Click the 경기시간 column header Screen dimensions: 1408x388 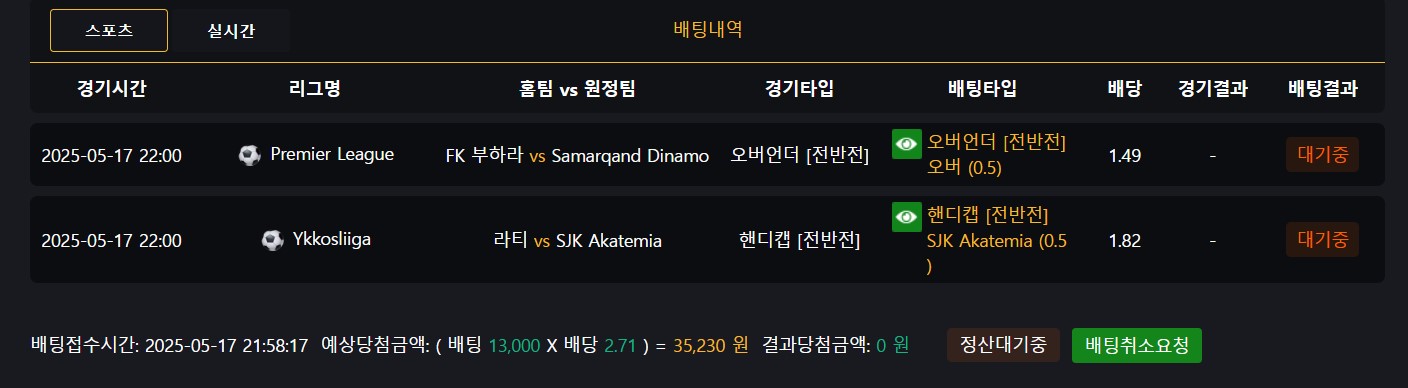(x=112, y=88)
